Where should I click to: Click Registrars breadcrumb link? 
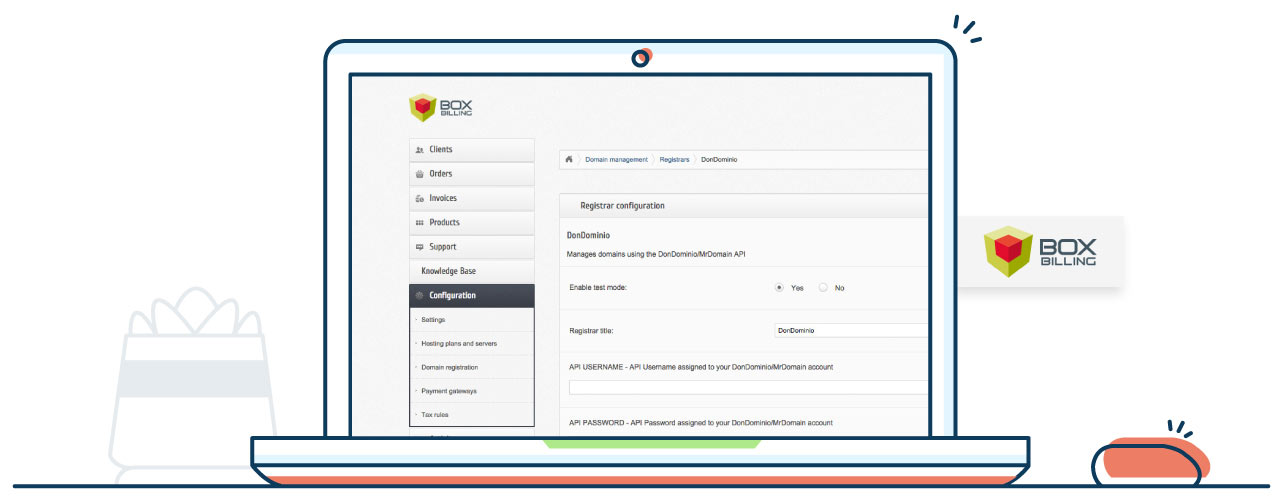[x=674, y=159]
